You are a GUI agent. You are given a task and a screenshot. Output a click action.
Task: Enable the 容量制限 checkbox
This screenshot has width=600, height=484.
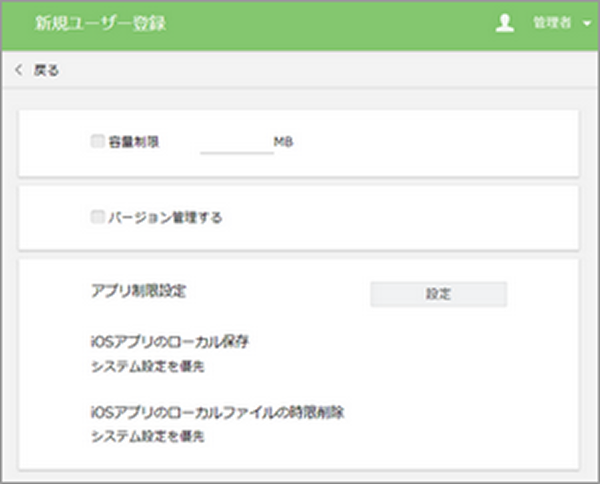point(97,142)
